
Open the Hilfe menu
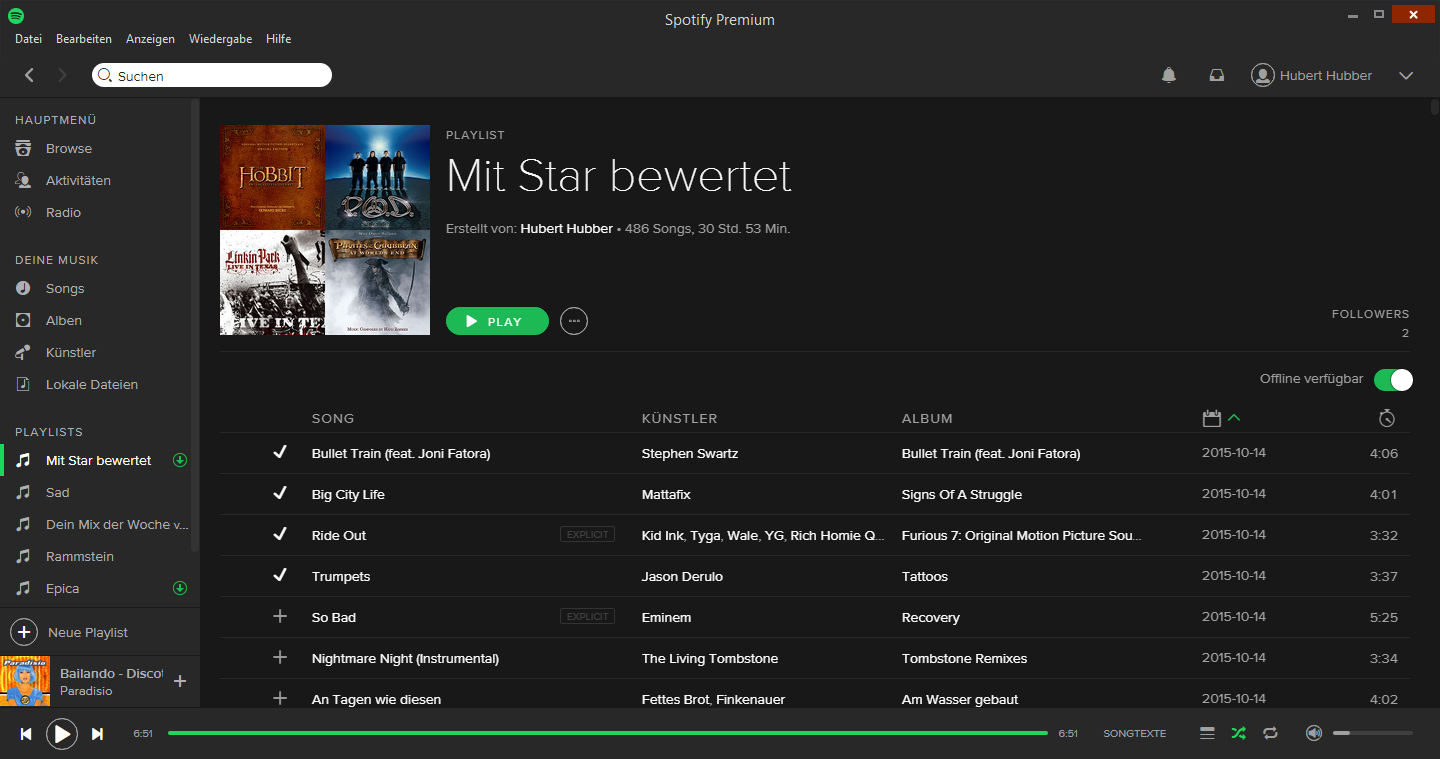pos(279,39)
